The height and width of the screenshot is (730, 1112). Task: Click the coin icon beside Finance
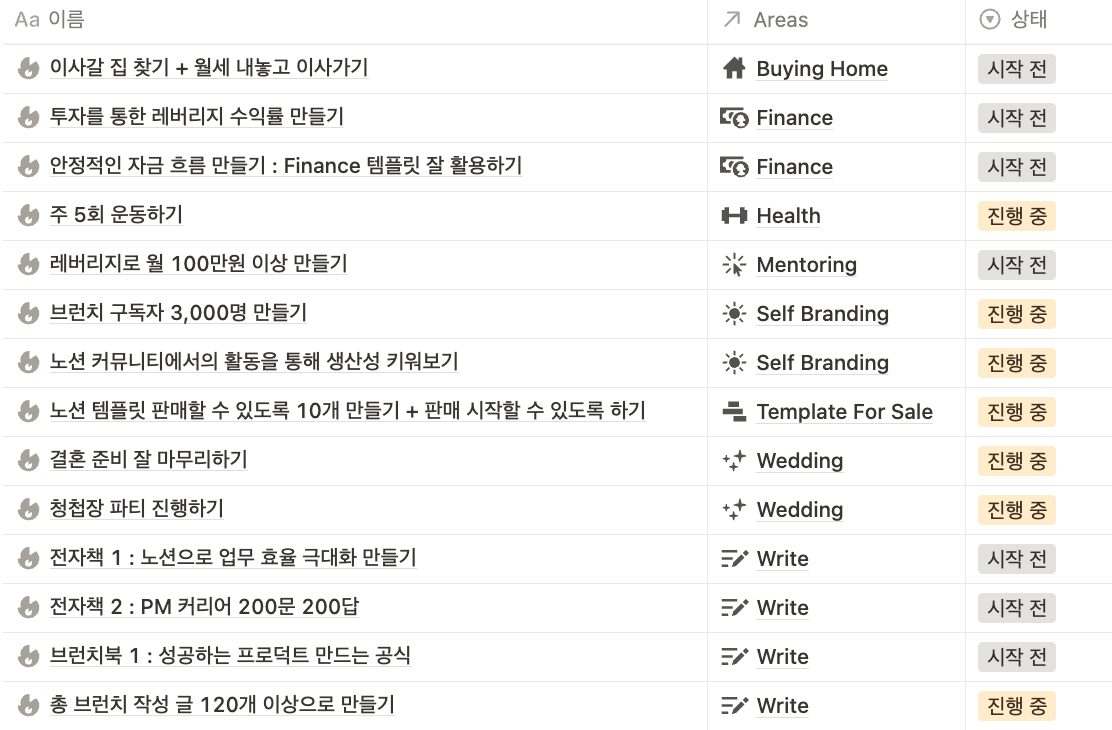click(734, 118)
